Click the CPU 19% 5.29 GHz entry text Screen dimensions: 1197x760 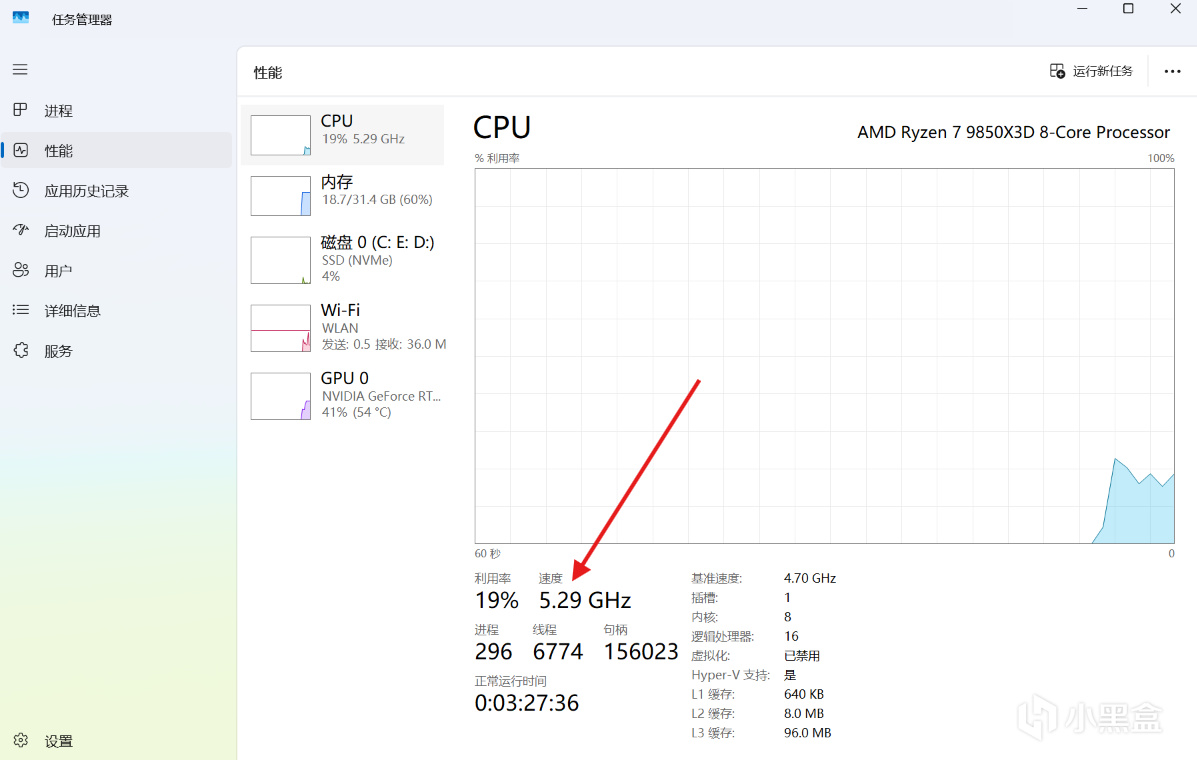point(363,130)
